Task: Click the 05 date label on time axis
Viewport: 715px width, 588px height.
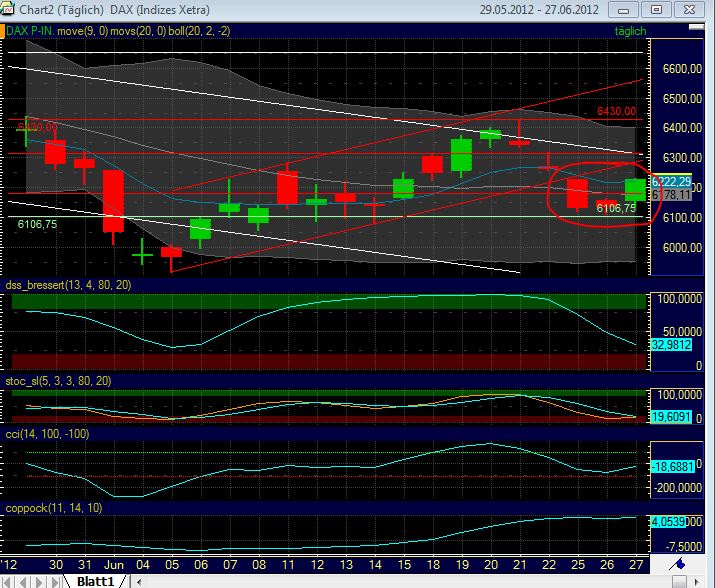Action: click(172, 565)
